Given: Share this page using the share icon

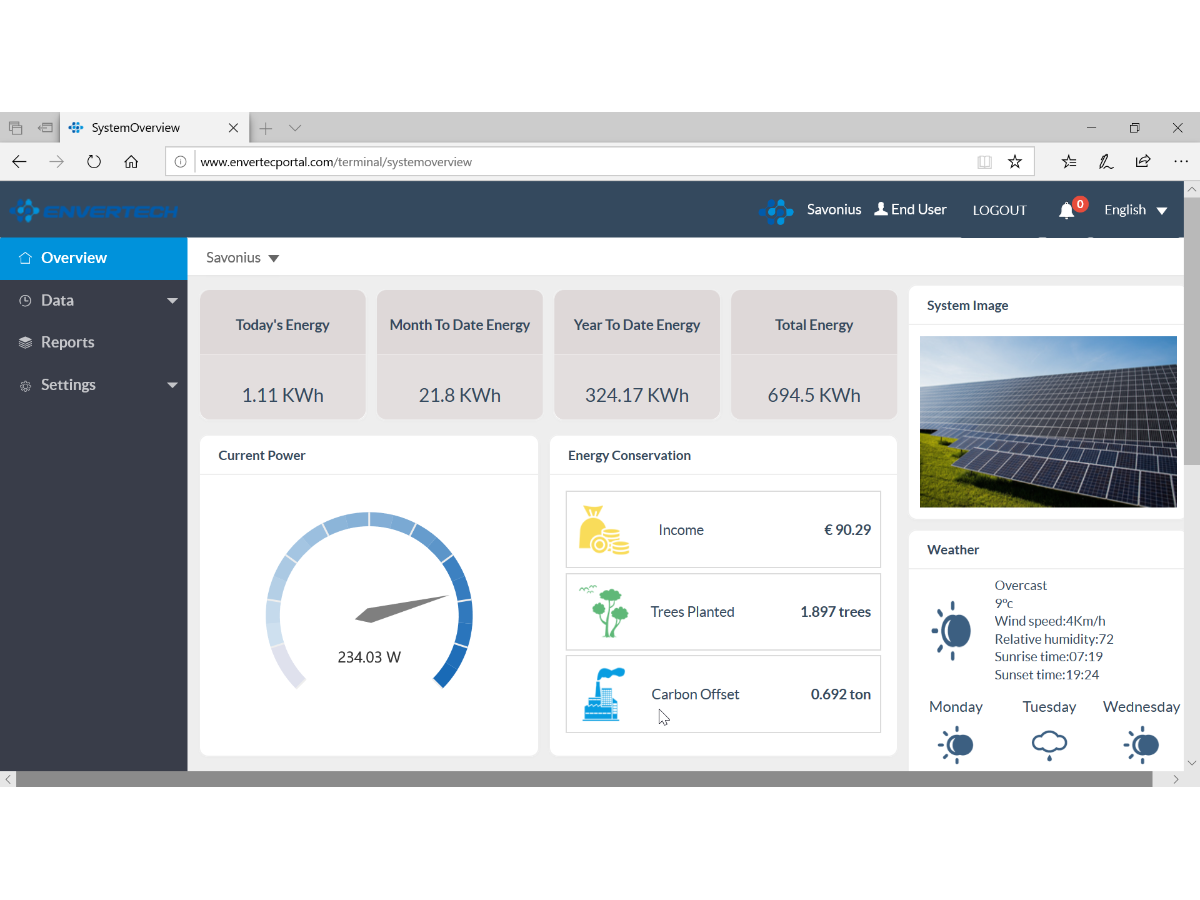Looking at the screenshot, I should 1143,161.
